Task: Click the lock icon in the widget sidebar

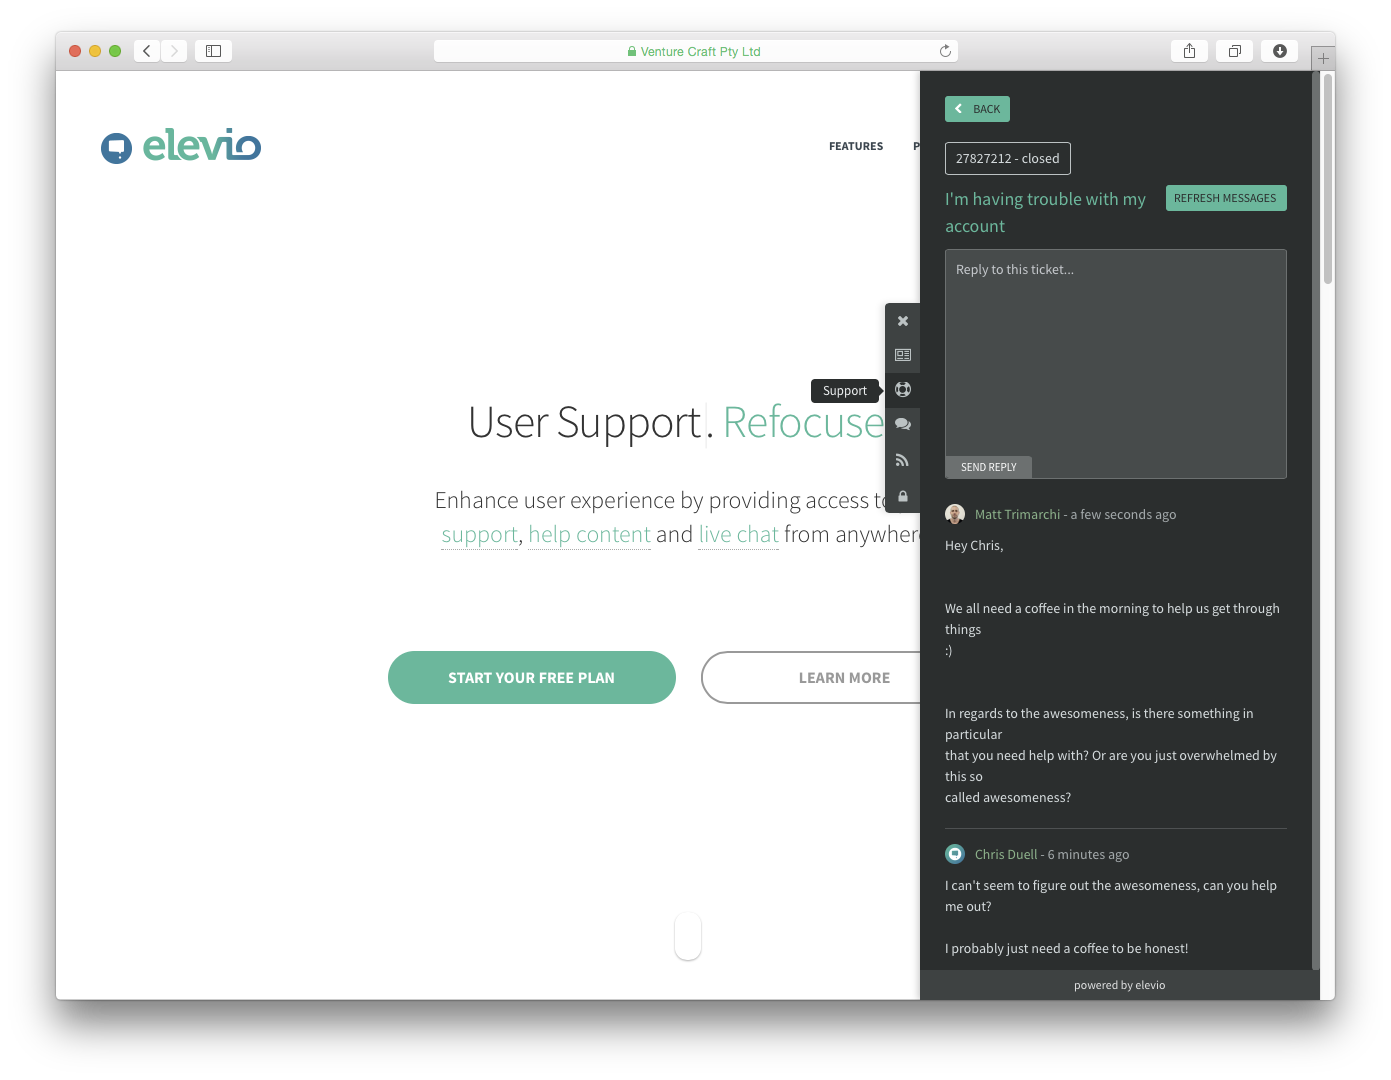Action: pyautogui.click(x=903, y=496)
